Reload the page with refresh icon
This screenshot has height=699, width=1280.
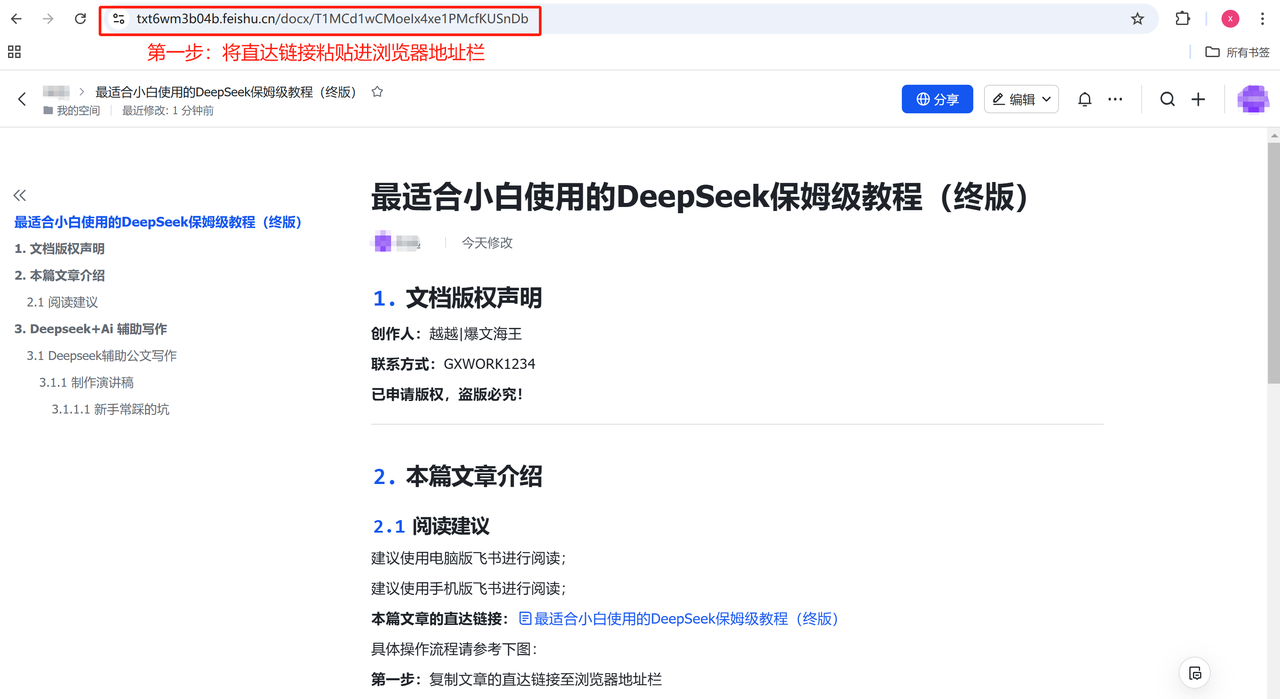80,19
